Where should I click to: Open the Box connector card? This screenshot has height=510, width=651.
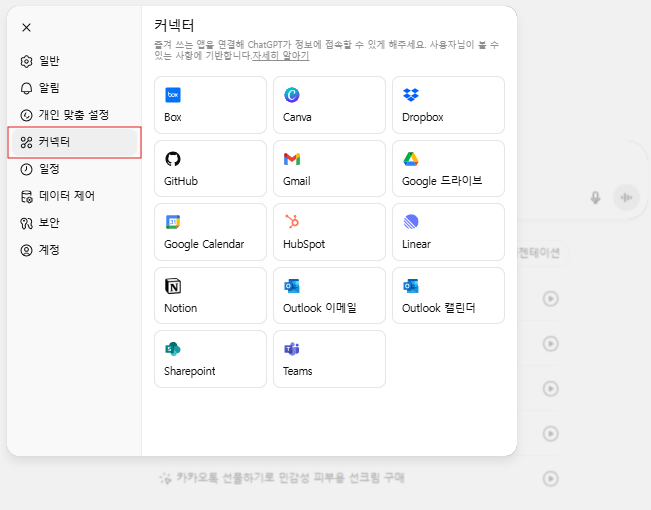[x=210, y=105]
